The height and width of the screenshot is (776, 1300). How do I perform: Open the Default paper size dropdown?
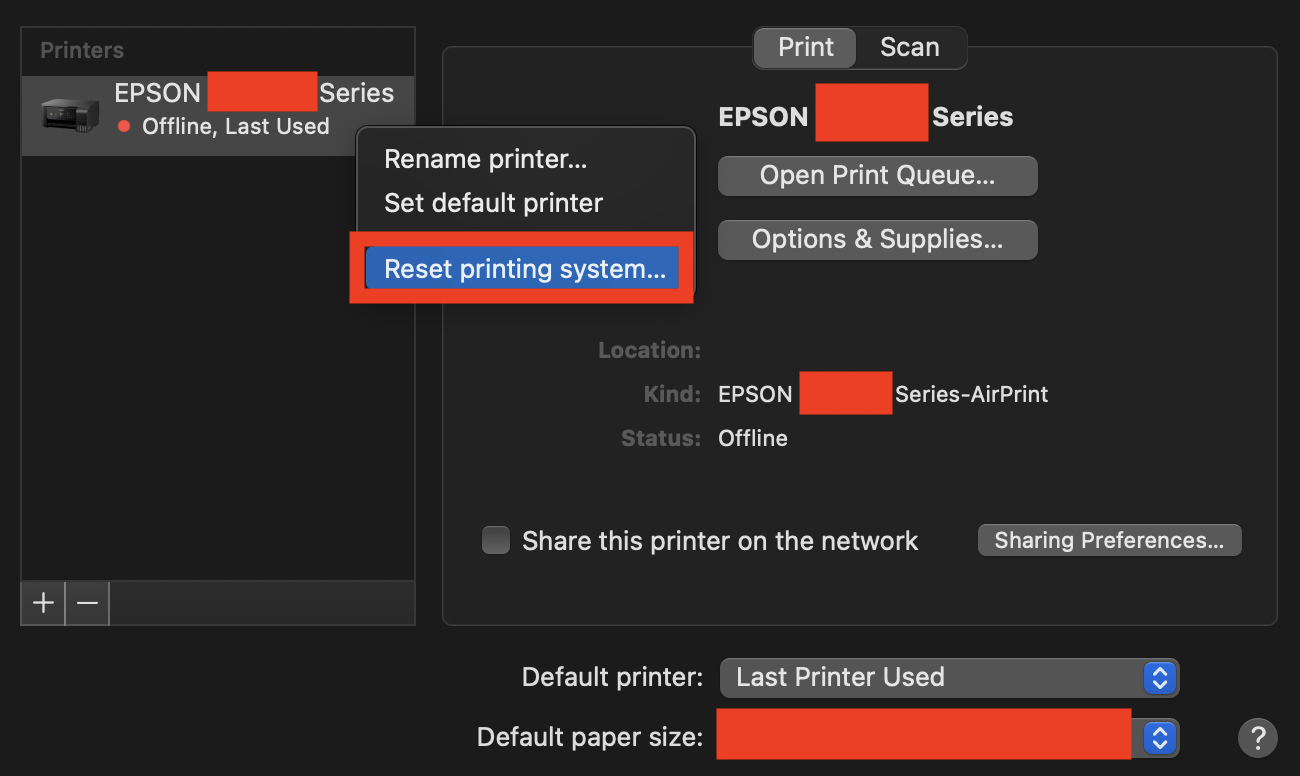tap(948, 738)
